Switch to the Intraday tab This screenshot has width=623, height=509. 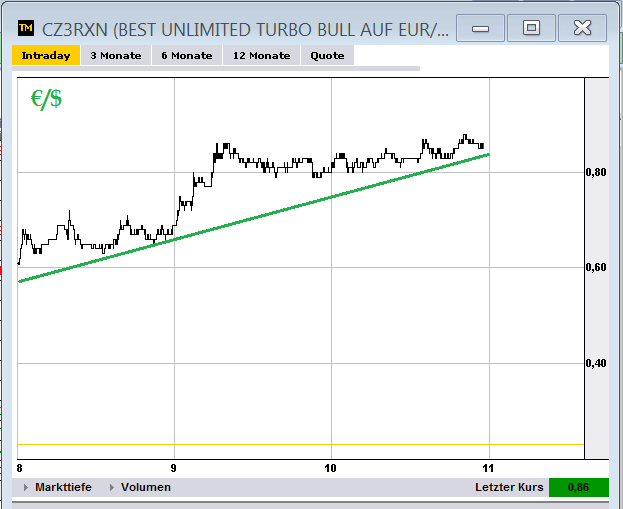(45, 56)
